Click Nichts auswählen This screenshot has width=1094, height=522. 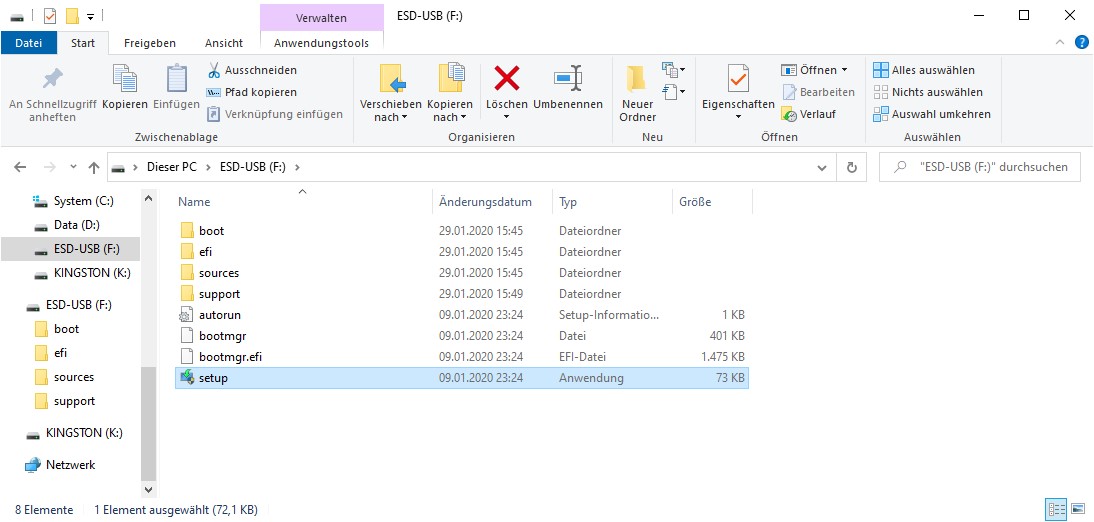(x=928, y=92)
